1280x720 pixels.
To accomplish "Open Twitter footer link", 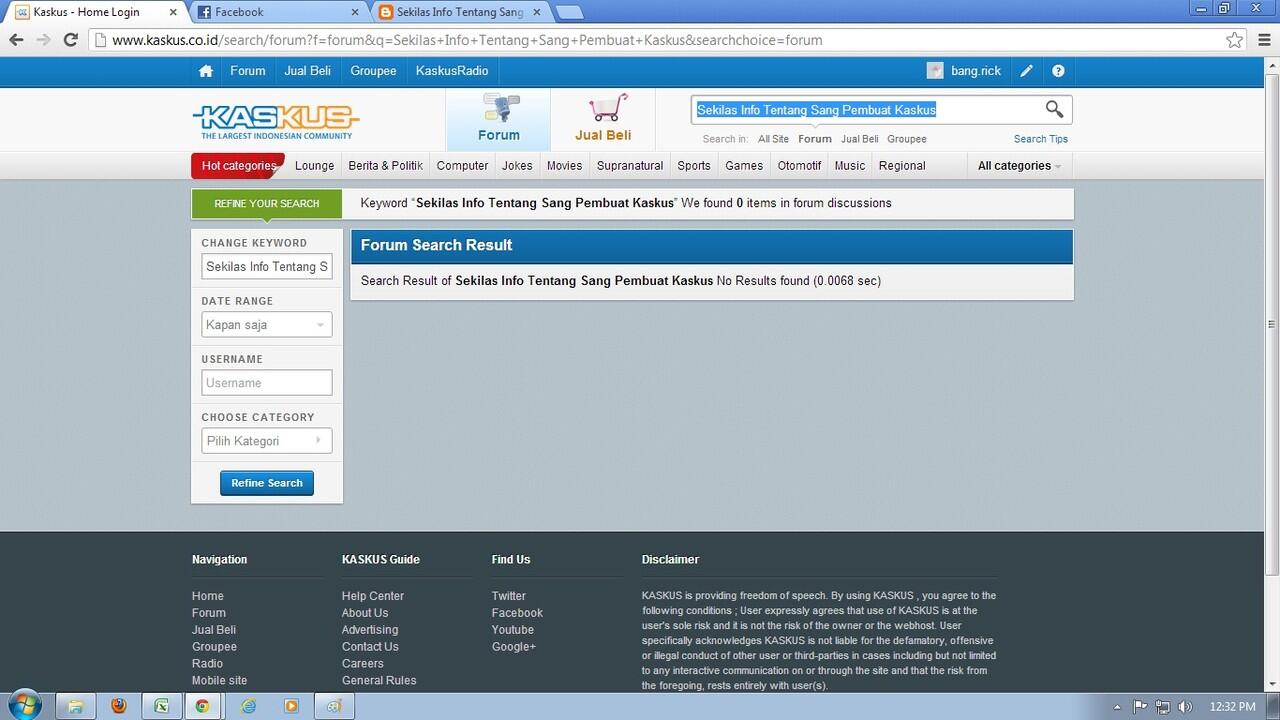I will [x=508, y=596].
